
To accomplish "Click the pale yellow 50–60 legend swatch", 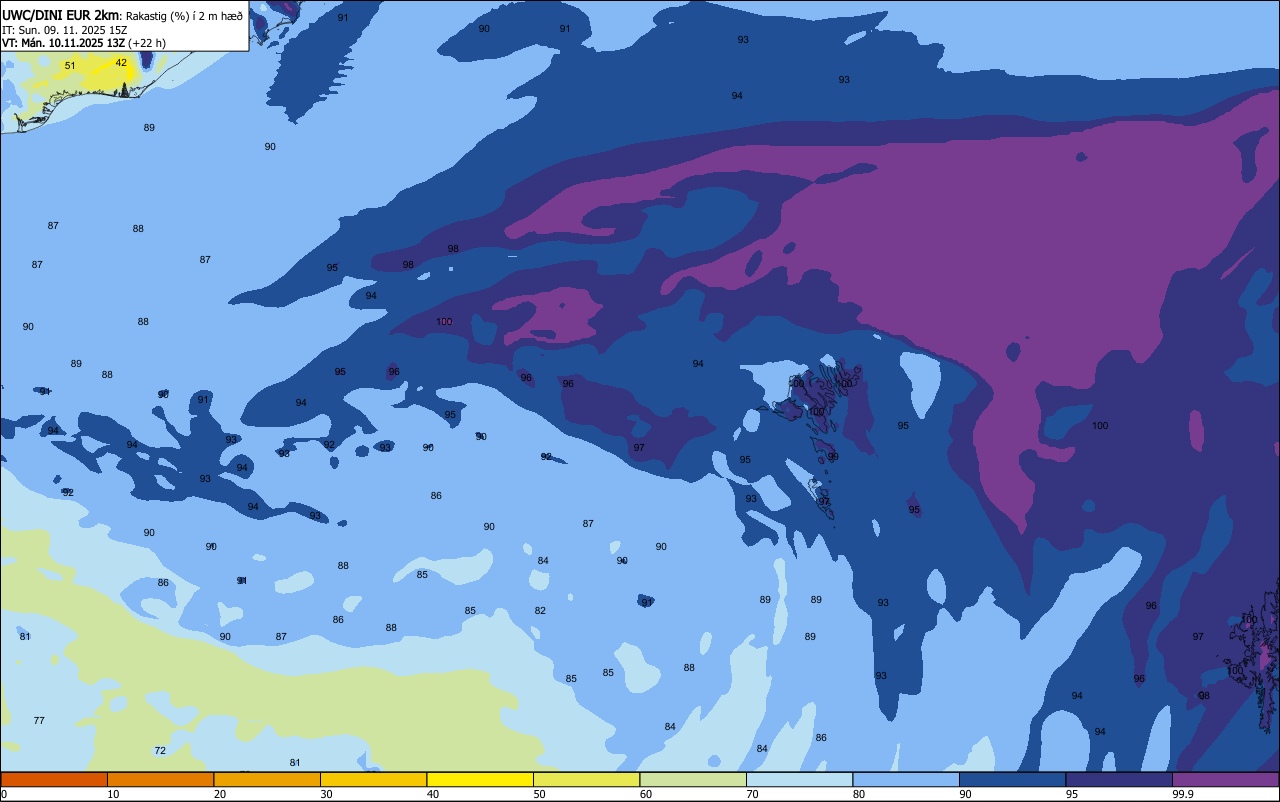I will (x=586, y=779).
